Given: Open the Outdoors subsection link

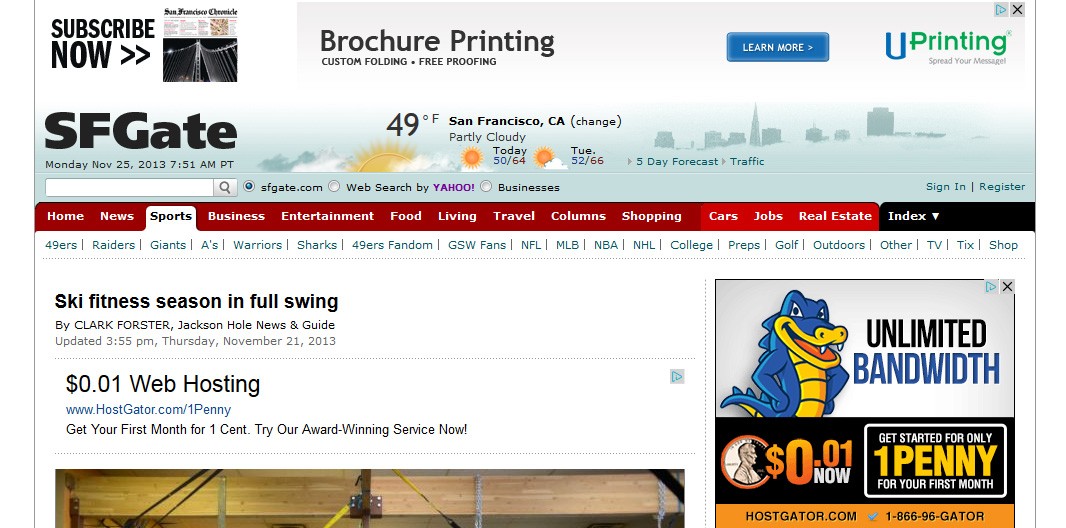Looking at the screenshot, I should 839,245.
